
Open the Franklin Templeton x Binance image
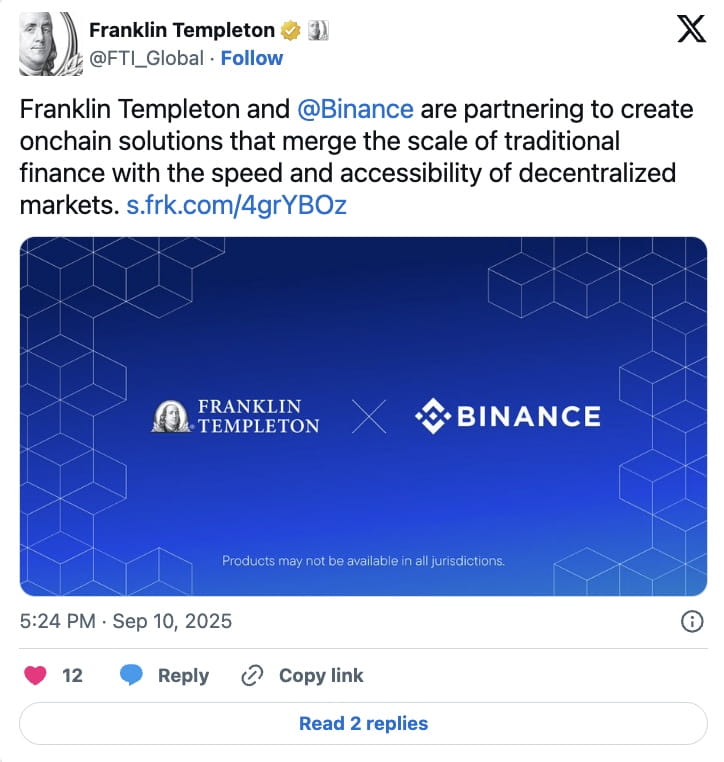point(363,416)
